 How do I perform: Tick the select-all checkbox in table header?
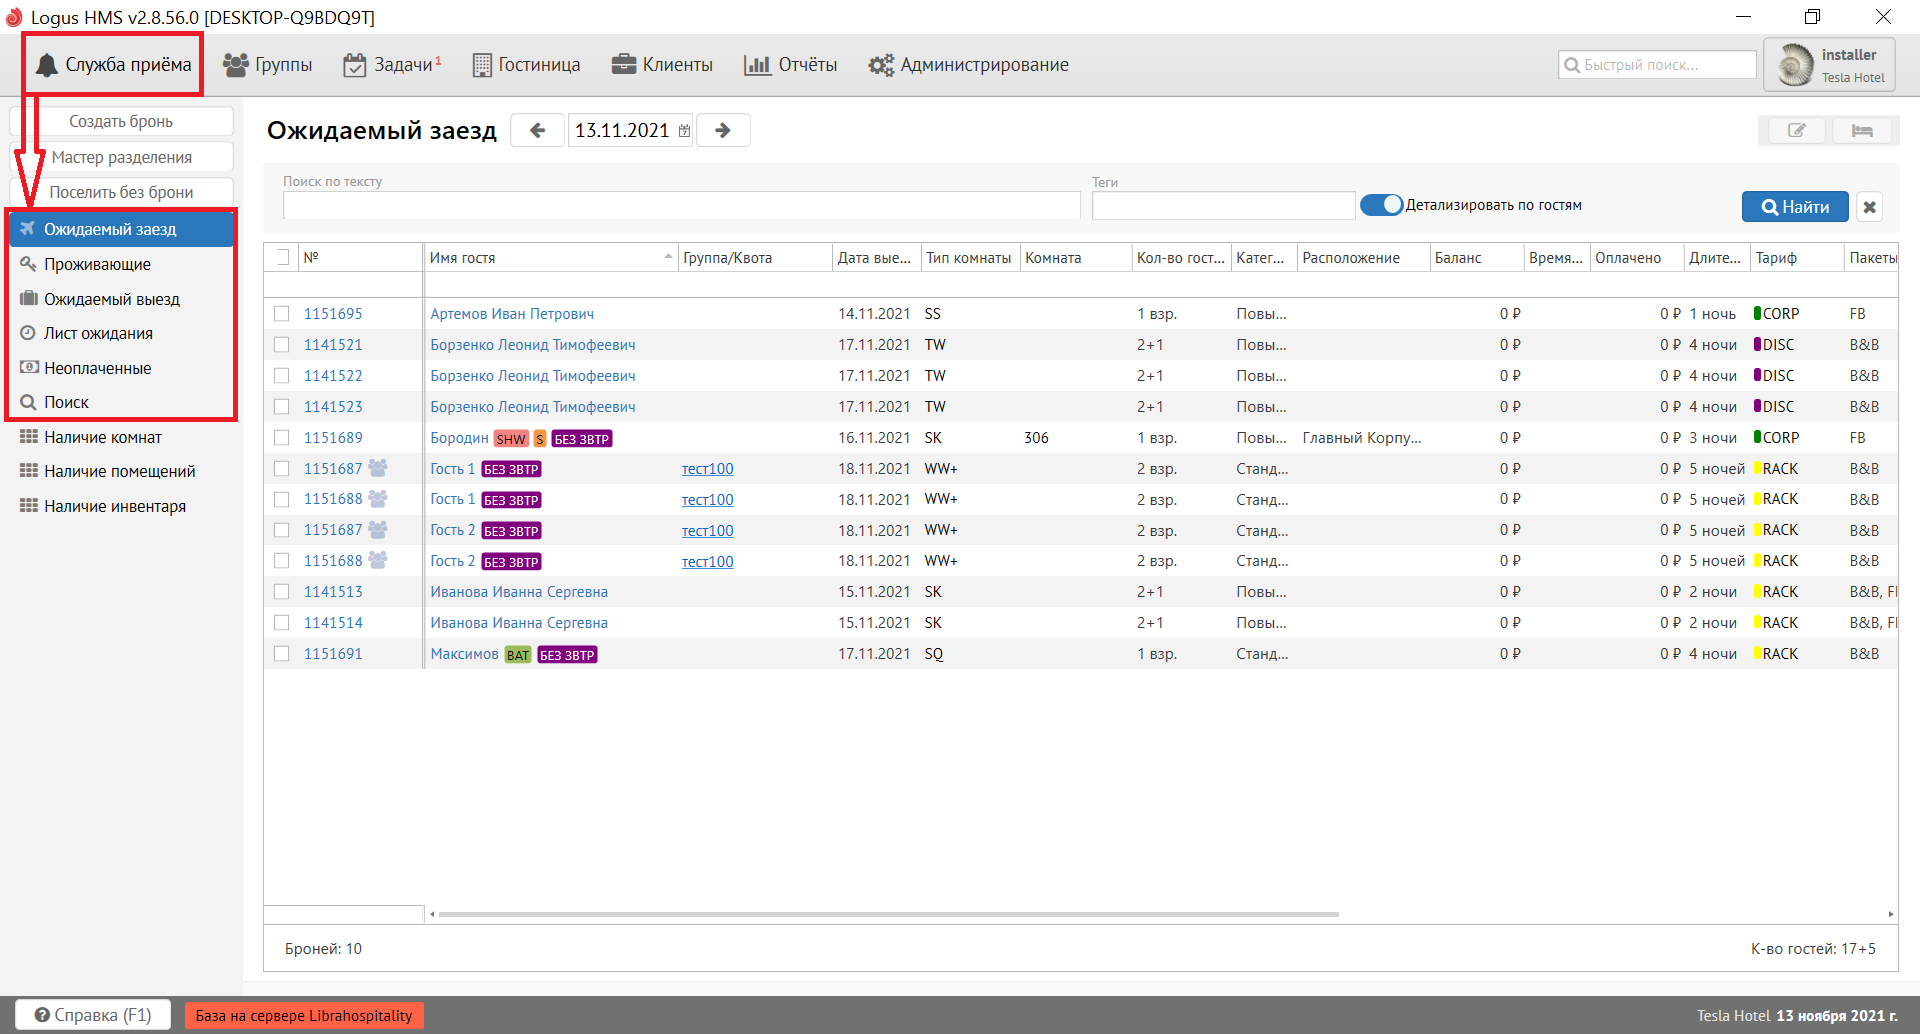click(x=282, y=257)
